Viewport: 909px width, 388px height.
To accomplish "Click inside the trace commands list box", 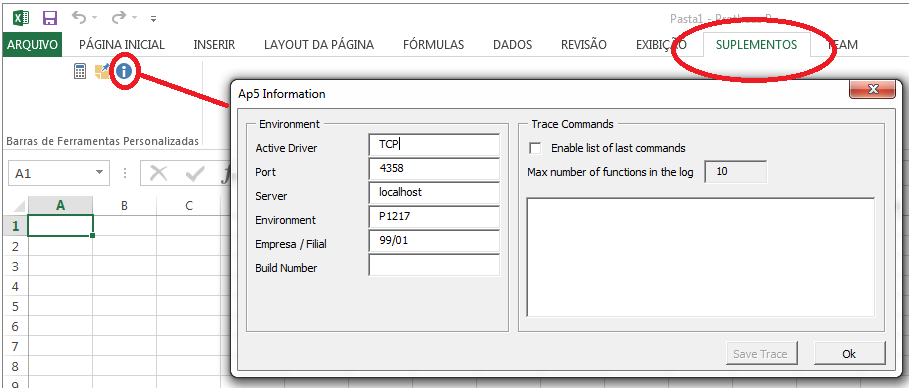I will click(x=700, y=257).
